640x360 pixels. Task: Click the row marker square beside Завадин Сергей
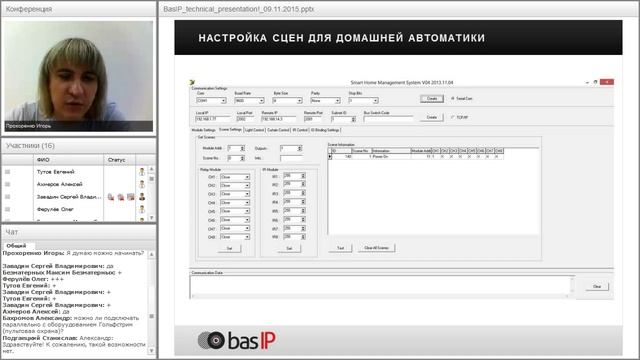click(x=7, y=197)
